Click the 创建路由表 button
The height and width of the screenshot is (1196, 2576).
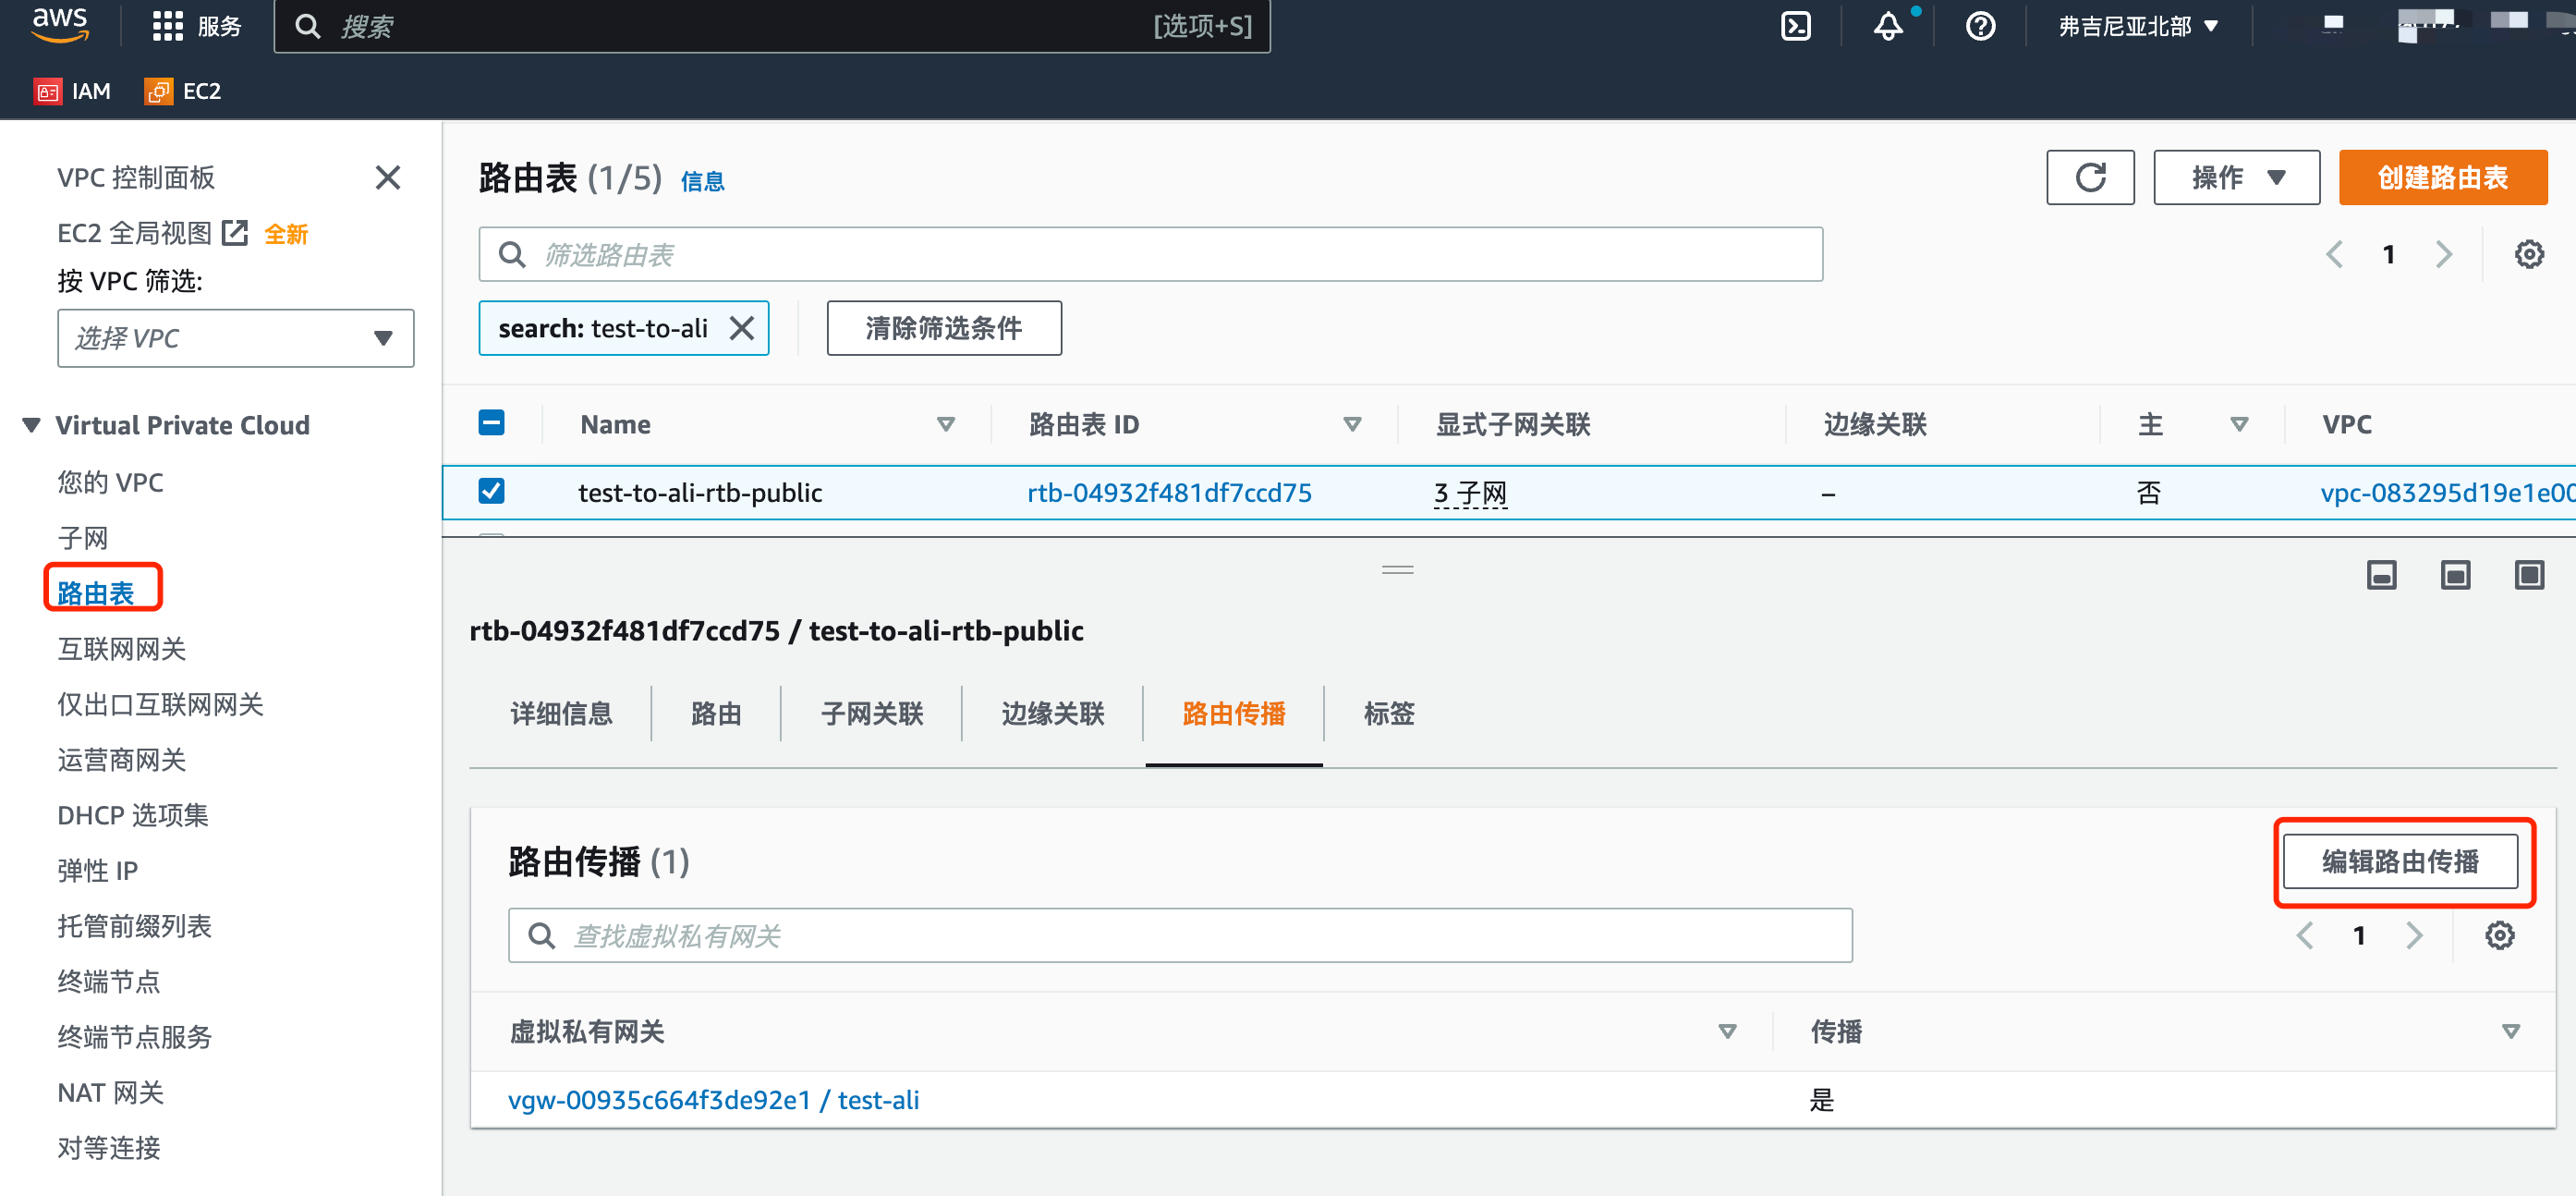(2442, 178)
